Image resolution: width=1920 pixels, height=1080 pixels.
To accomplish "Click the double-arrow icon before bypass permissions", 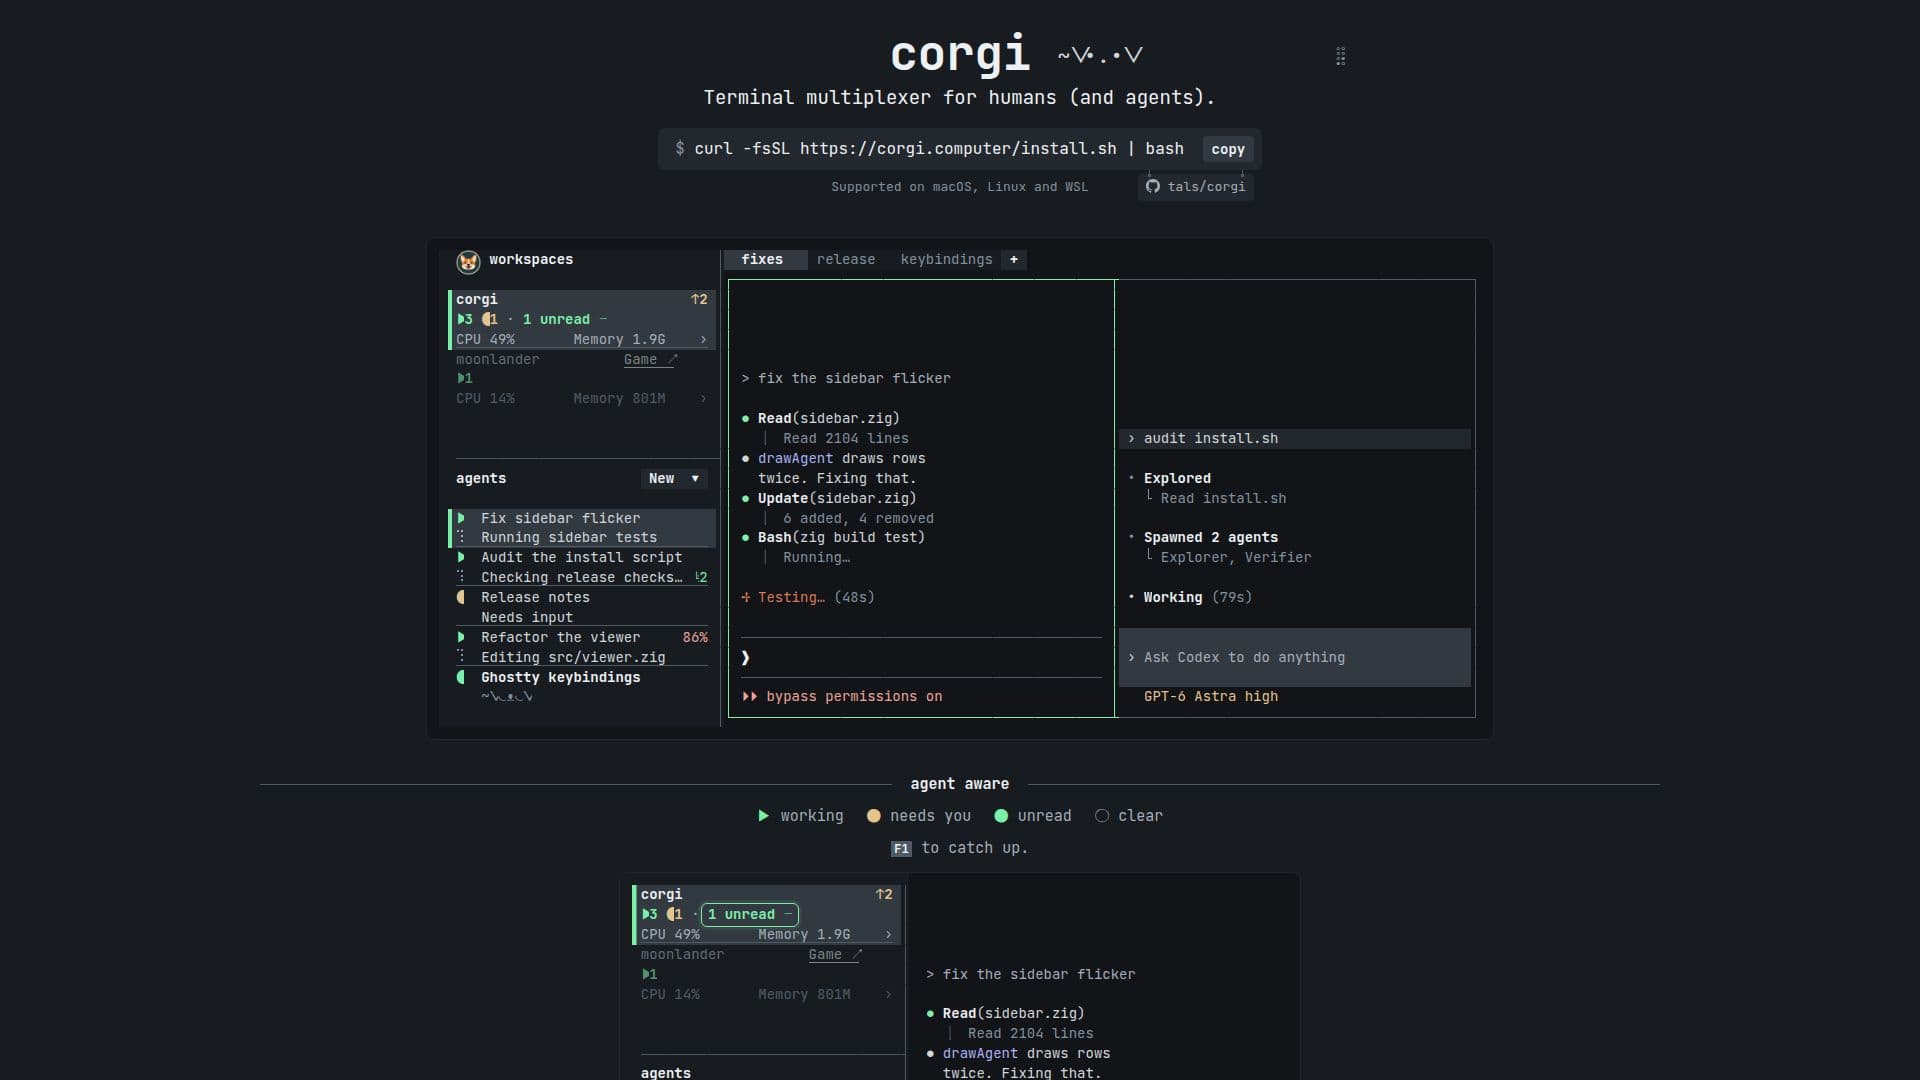I will pyautogui.click(x=749, y=697).
